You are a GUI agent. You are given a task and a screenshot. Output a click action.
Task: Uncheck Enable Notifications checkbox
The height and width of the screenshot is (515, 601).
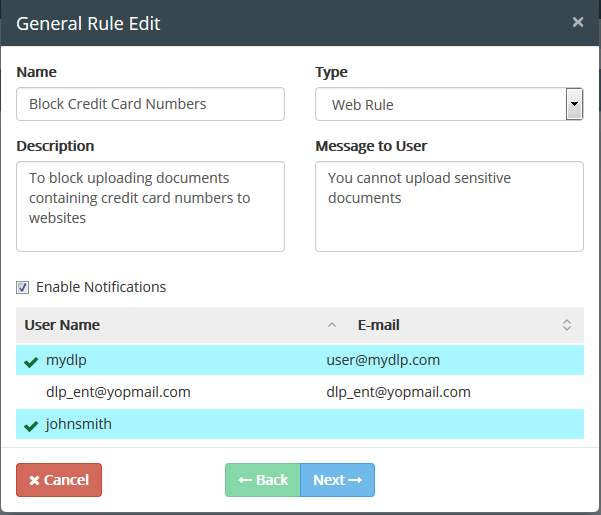22,287
